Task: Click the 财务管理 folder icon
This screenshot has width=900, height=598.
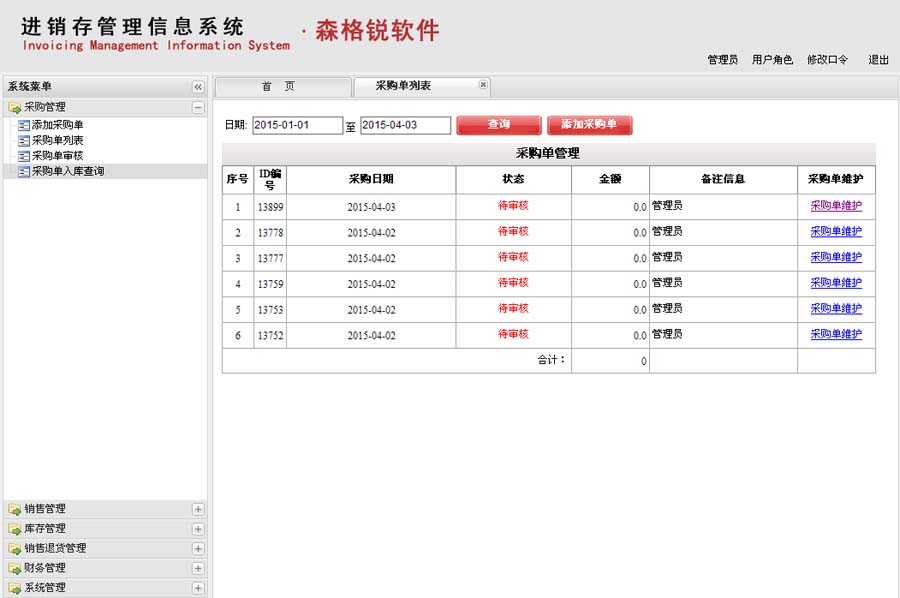Action: (x=15, y=568)
